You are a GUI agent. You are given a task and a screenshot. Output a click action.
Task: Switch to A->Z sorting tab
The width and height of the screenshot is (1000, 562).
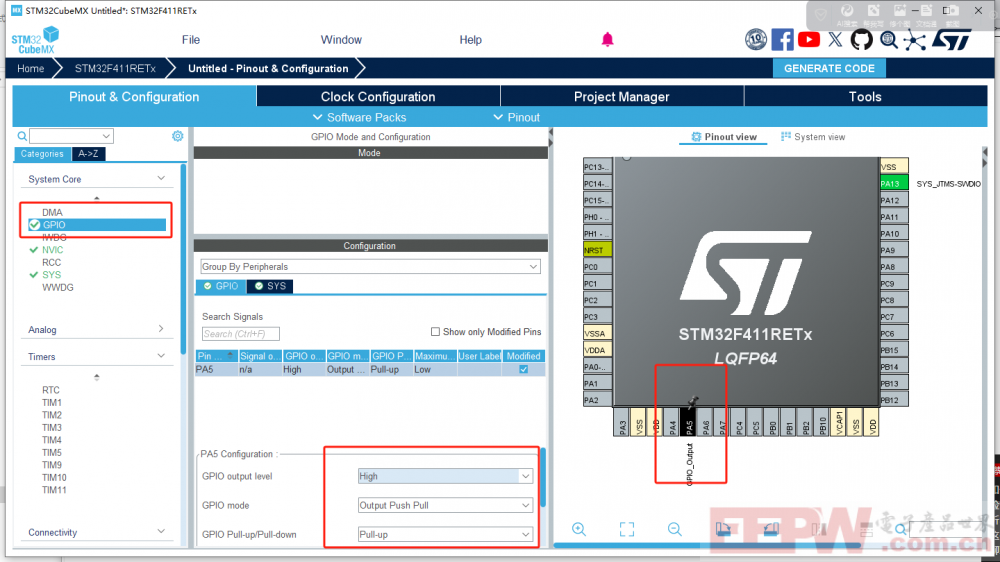pyautogui.click(x=89, y=154)
